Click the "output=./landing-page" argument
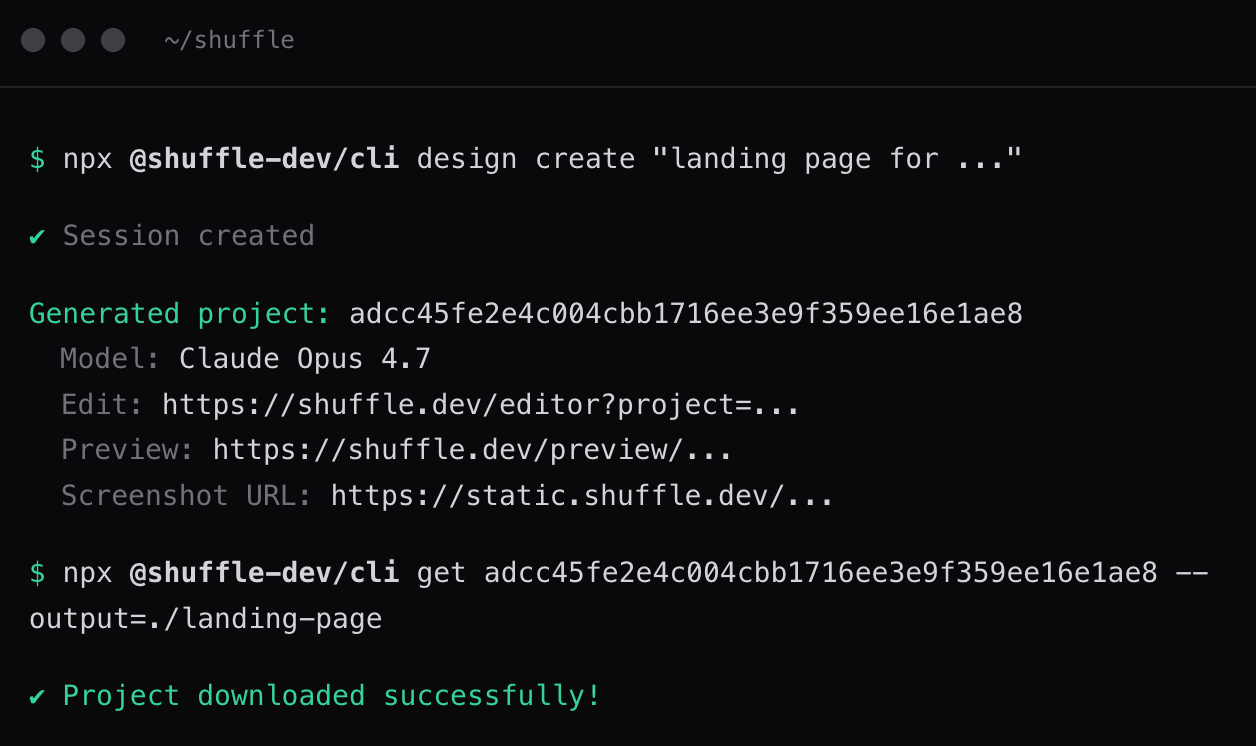 (x=206, y=619)
